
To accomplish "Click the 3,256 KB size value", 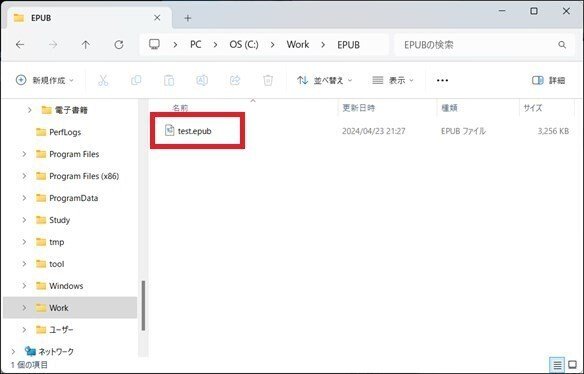I will click(553, 131).
